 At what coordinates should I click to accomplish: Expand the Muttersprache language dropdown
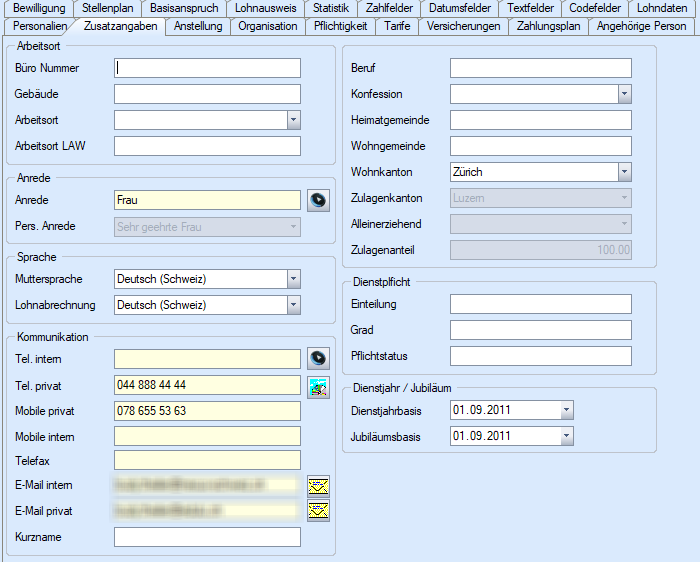coord(294,279)
